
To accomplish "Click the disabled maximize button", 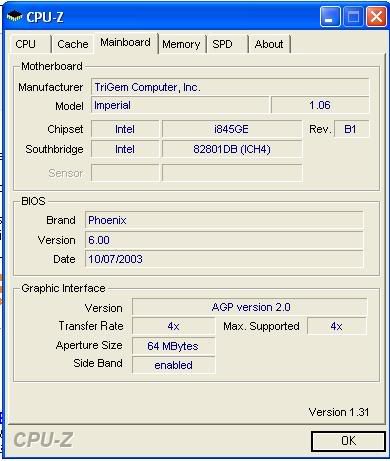I will (353, 16).
